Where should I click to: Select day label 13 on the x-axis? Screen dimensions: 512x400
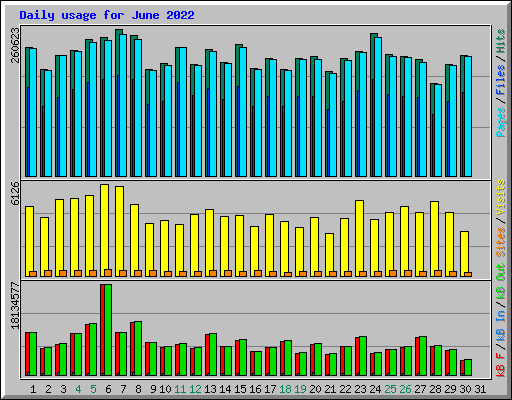(x=210, y=389)
